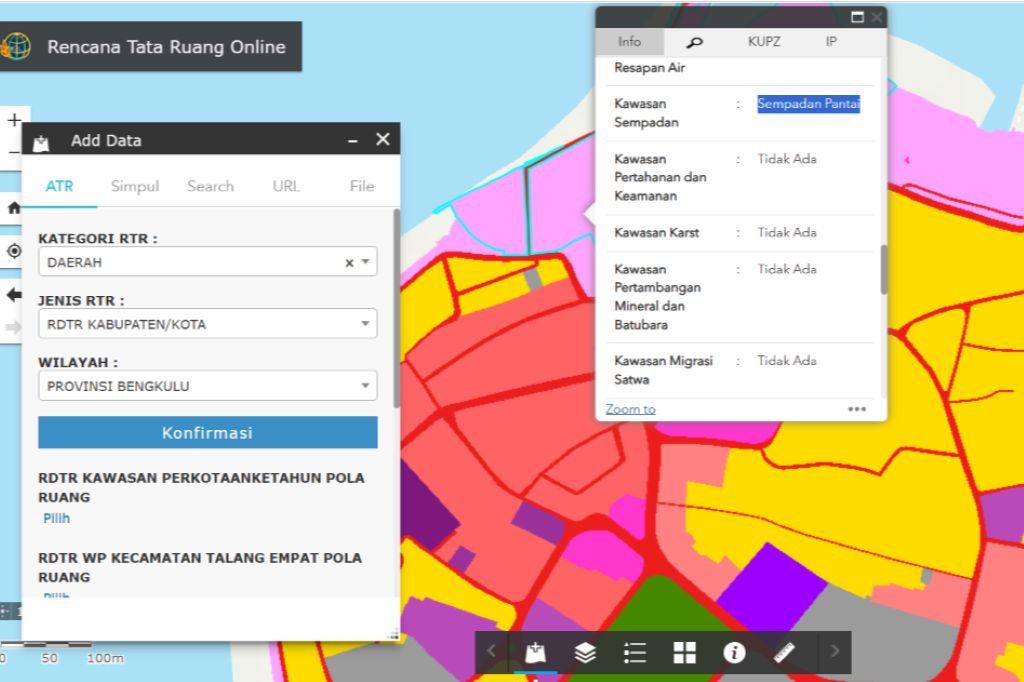Image resolution: width=1024 pixels, height=682 pixels.
Task: Switch to the Simpul tab
Action: (x=135, y=186)
